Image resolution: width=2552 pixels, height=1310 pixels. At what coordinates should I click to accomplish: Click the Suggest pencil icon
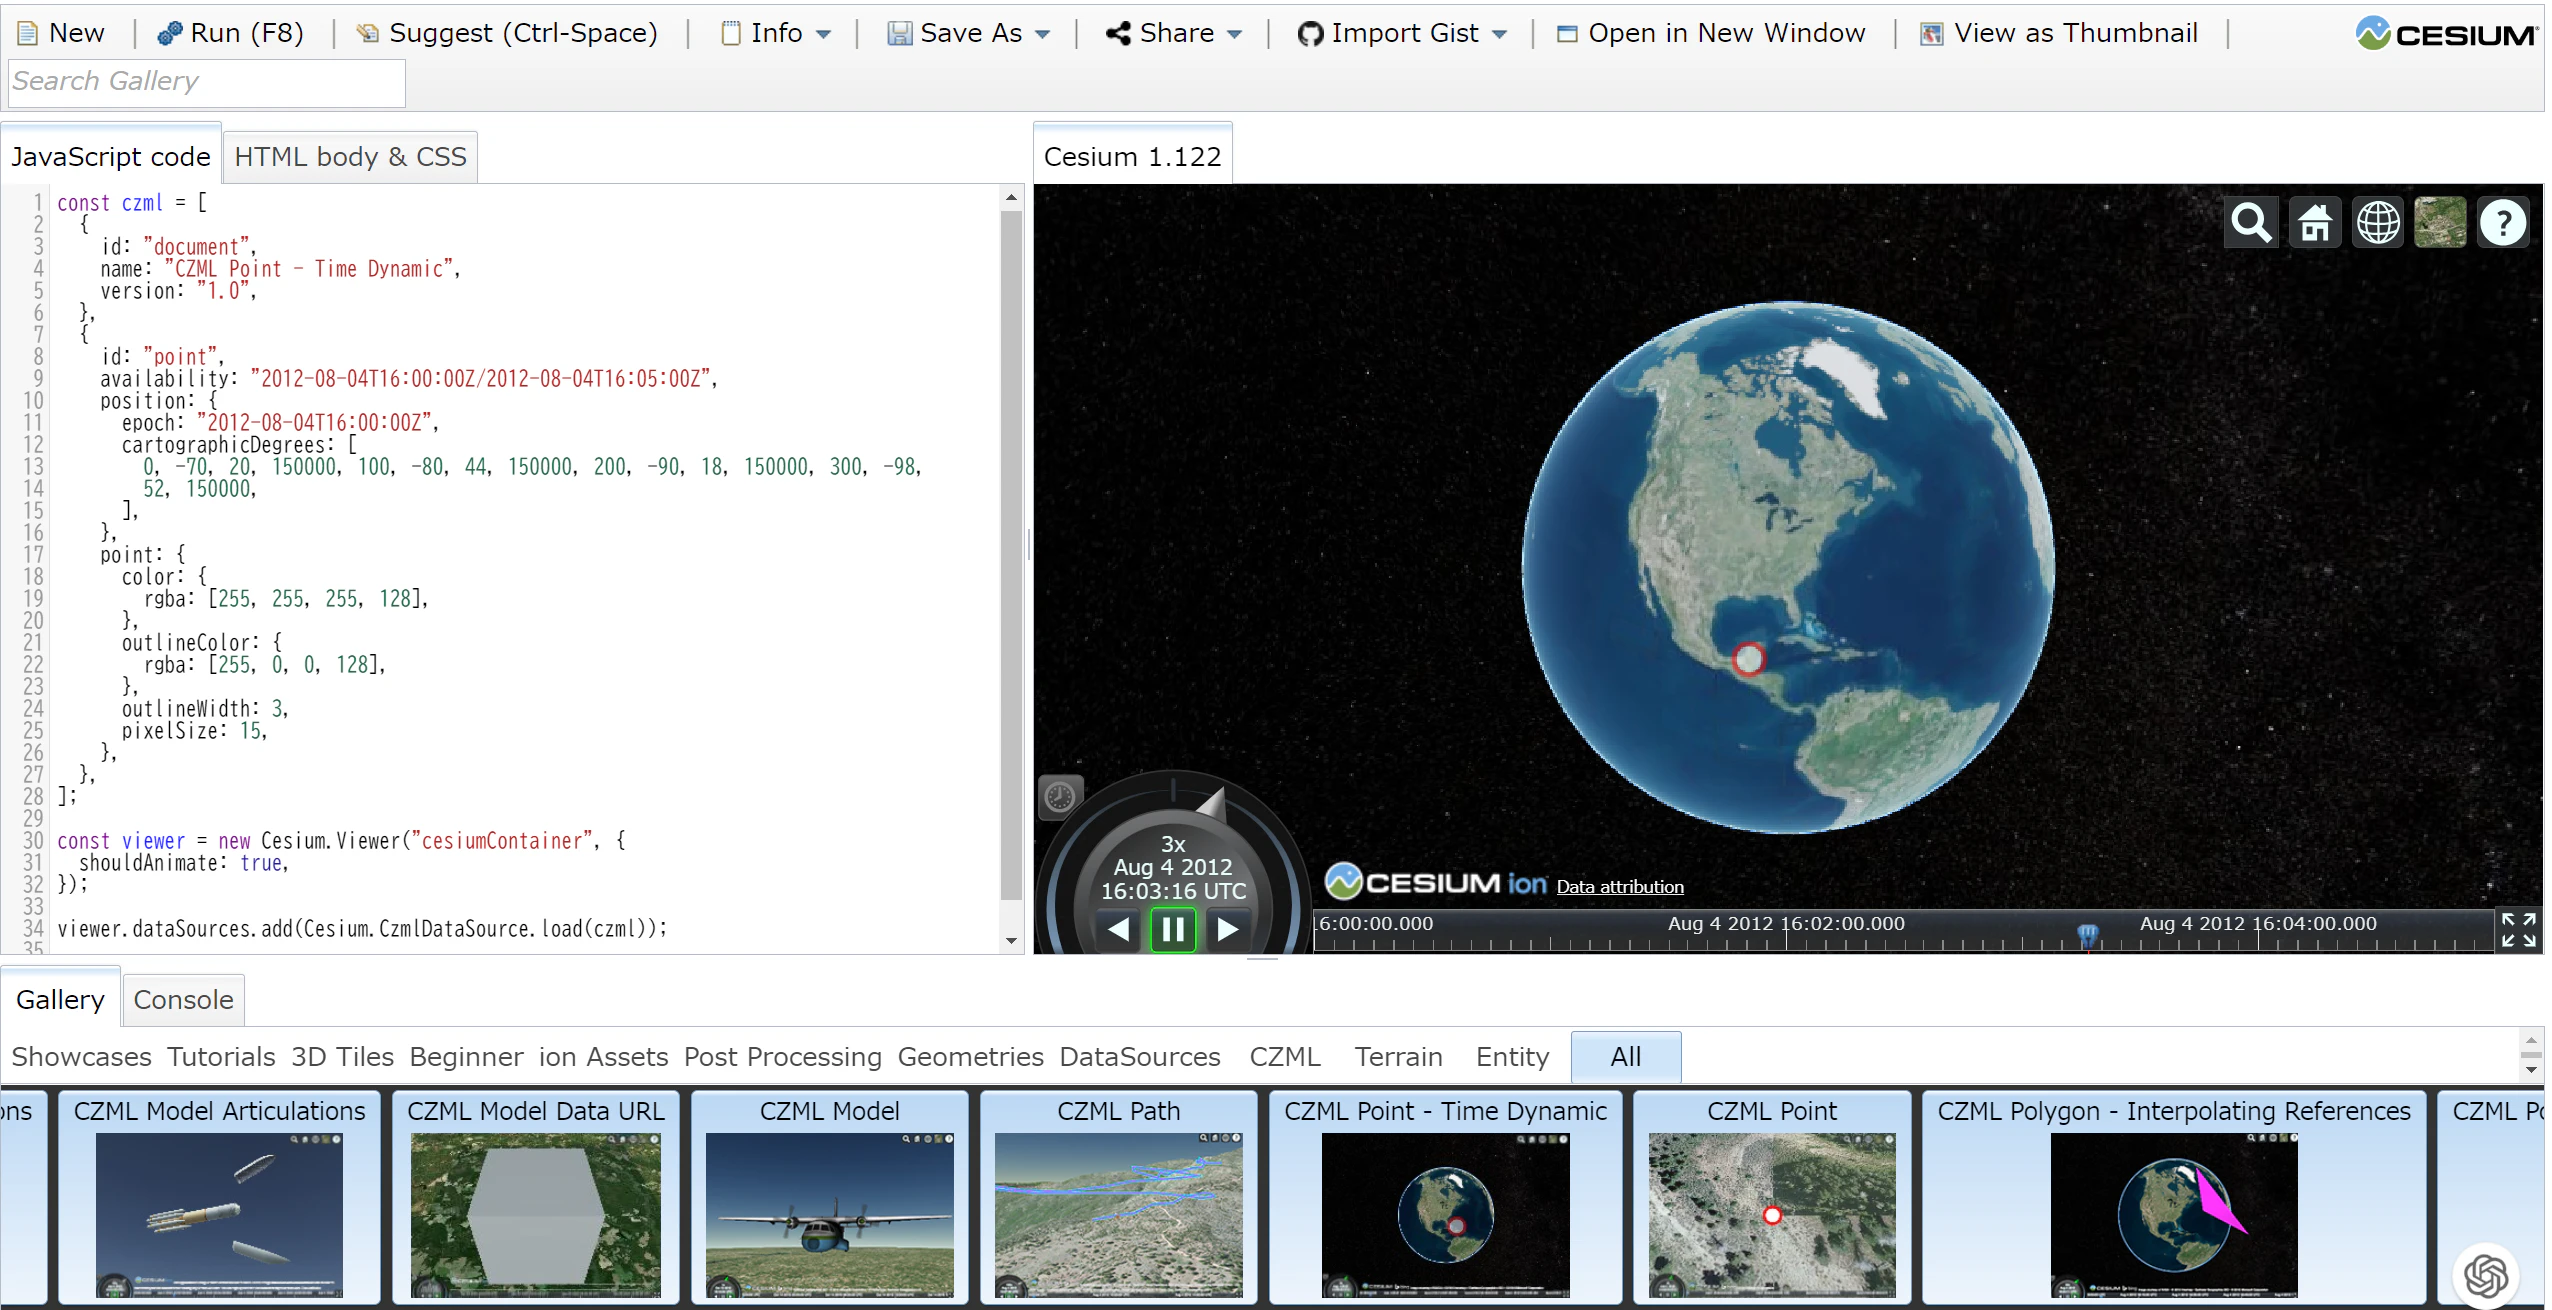pos(368,34)
